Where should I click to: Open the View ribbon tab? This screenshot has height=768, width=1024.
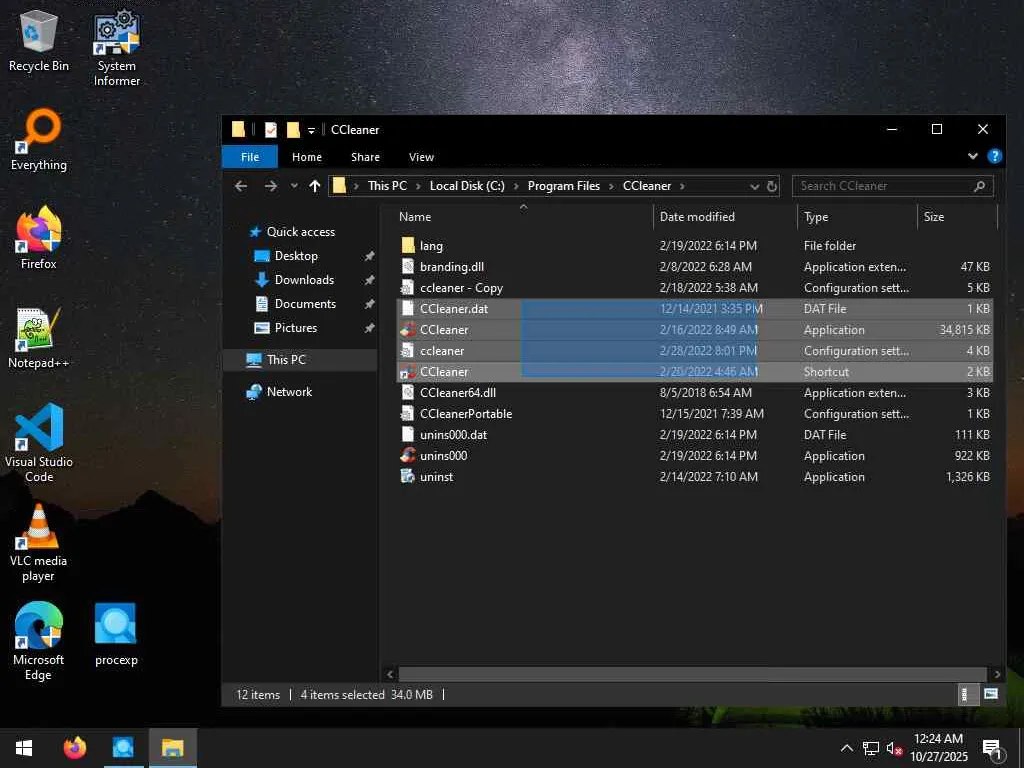tap(421, 157)
